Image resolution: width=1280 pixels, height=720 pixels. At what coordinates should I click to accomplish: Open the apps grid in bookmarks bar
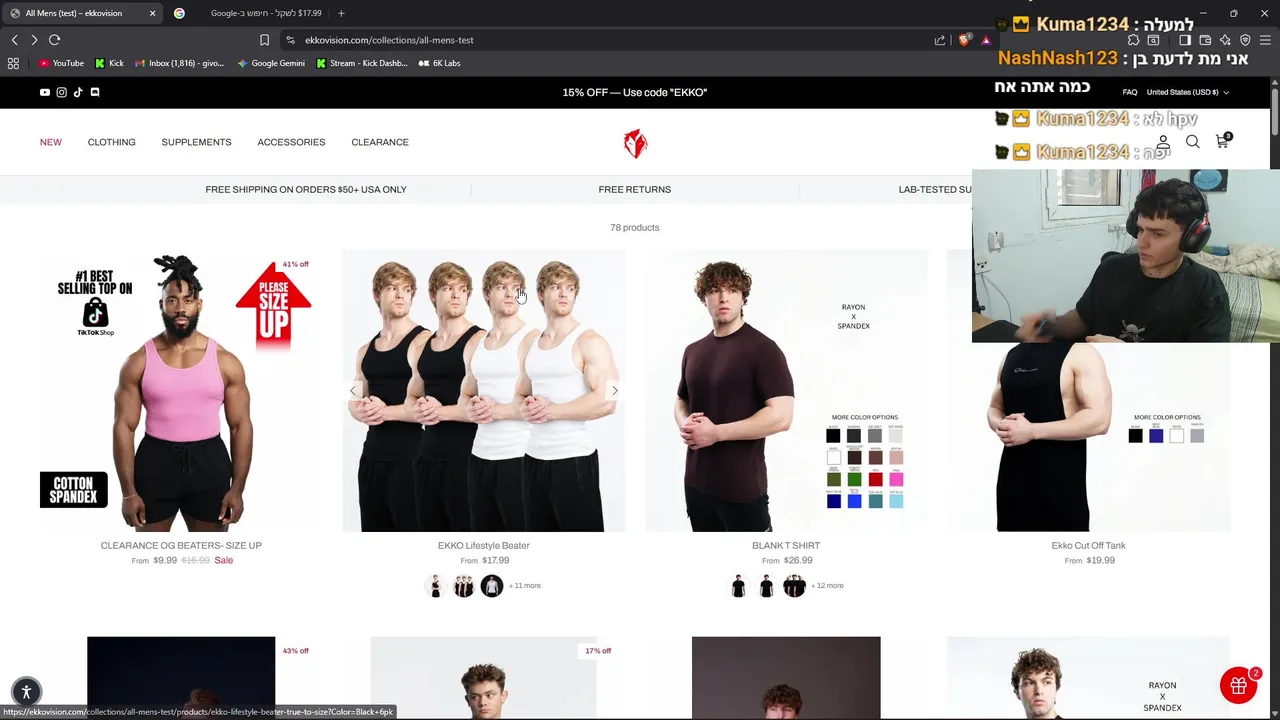click(13, 63)
